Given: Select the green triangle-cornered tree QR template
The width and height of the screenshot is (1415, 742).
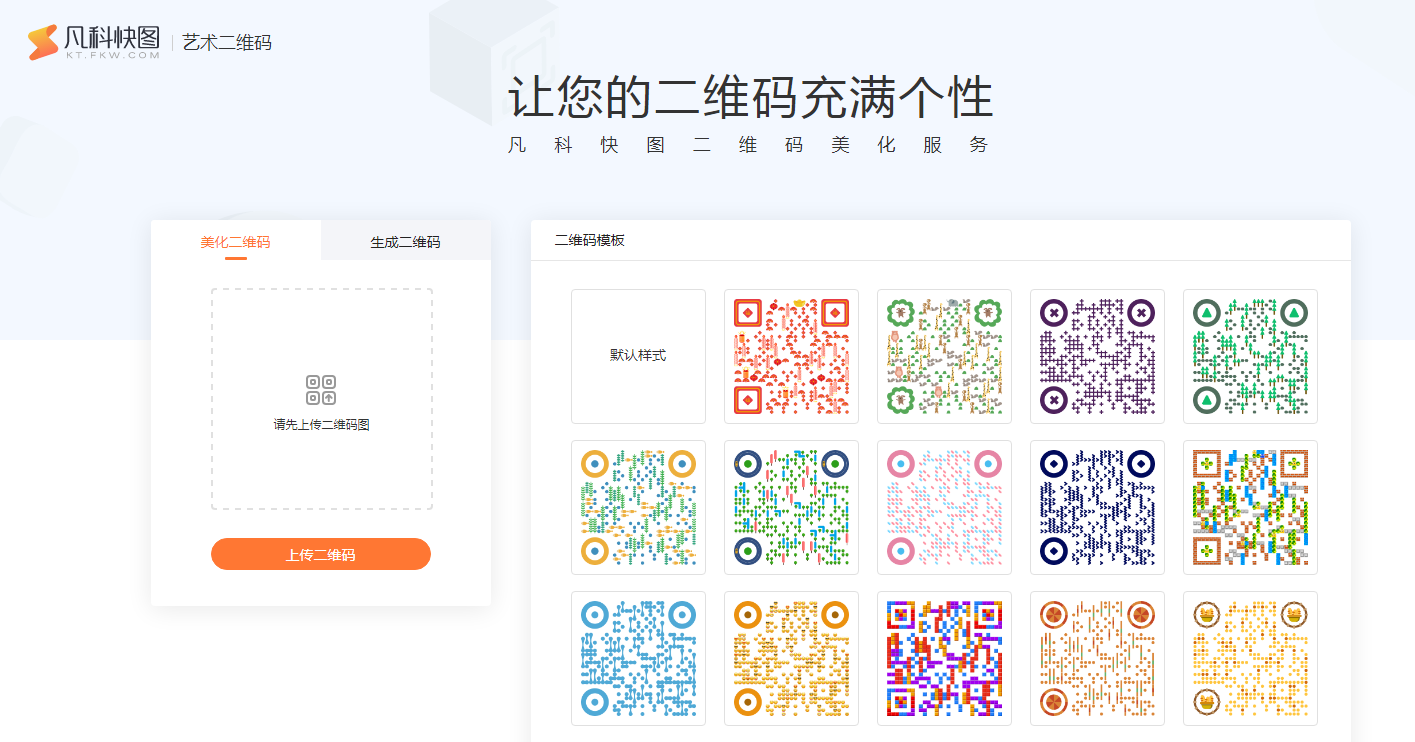Looking at the screenshot, I should 1250,356.
